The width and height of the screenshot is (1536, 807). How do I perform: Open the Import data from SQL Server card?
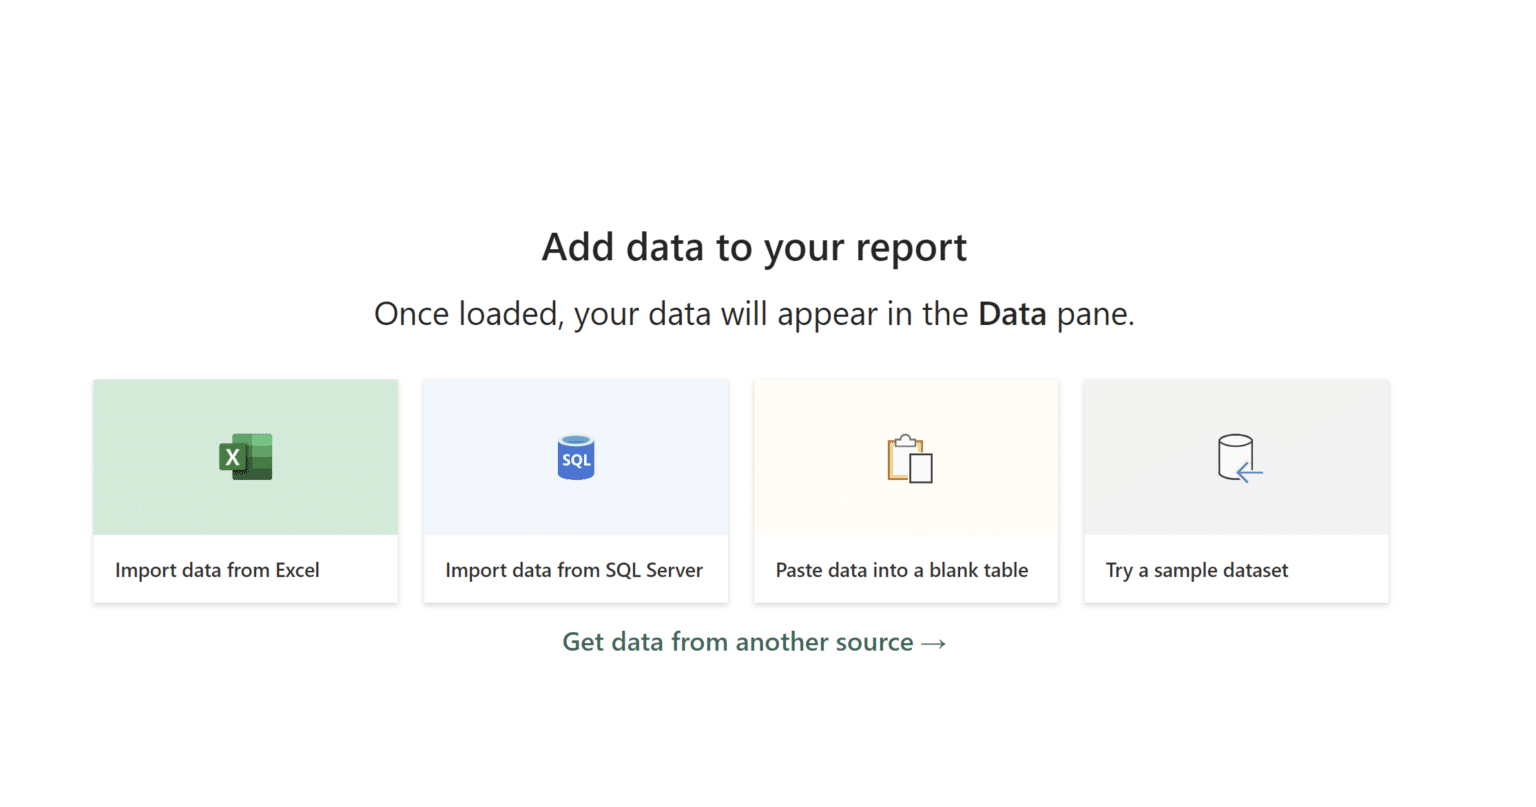575,490
